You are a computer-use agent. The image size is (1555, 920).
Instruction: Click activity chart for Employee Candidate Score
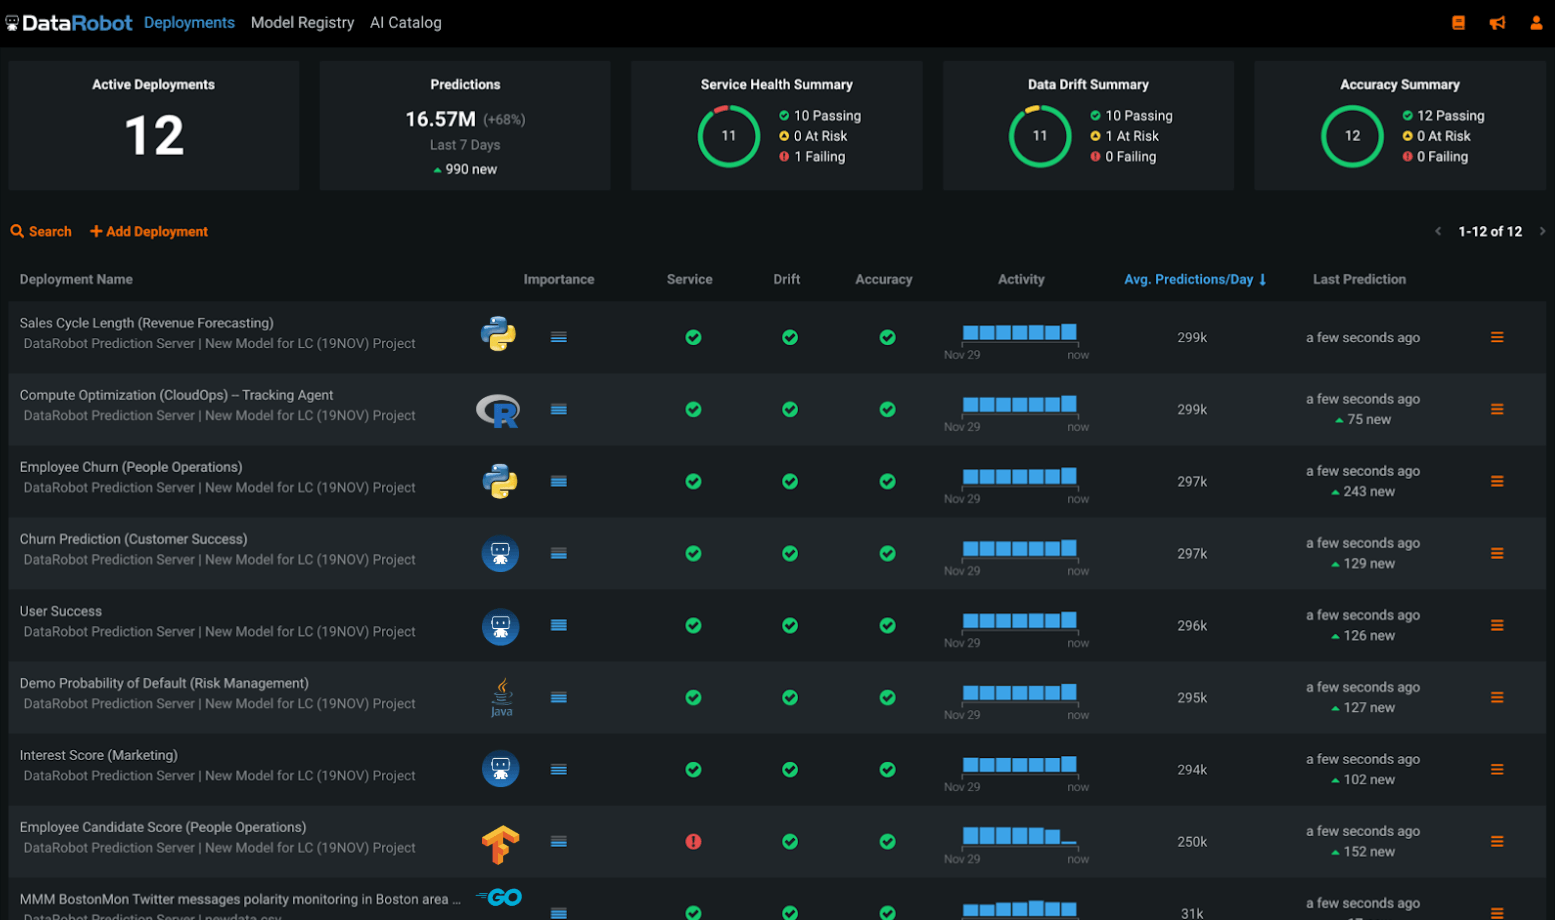pos(1018,841)
